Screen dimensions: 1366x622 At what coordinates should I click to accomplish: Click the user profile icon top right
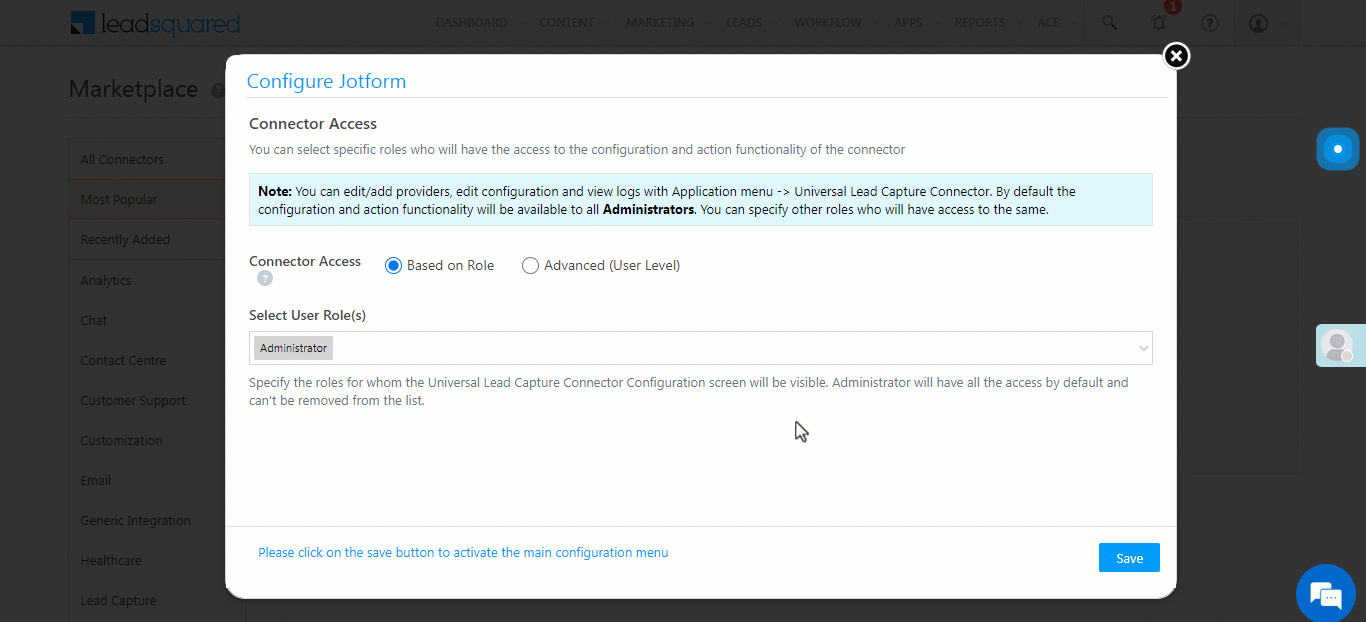pos(1258,22)
